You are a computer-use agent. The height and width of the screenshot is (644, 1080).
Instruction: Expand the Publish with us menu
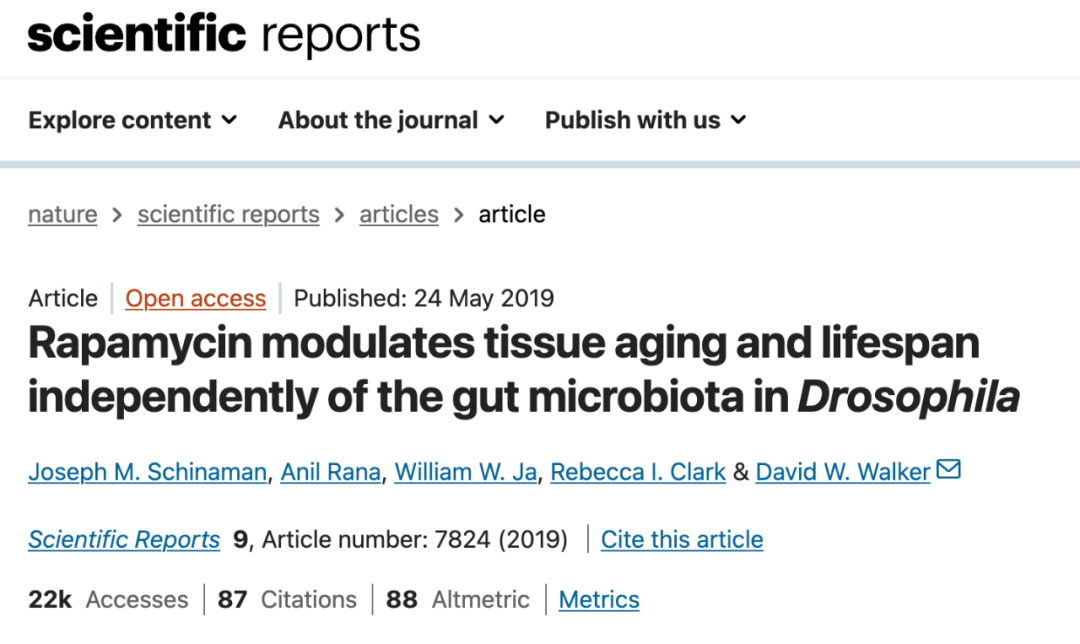(x=645, y=120)
